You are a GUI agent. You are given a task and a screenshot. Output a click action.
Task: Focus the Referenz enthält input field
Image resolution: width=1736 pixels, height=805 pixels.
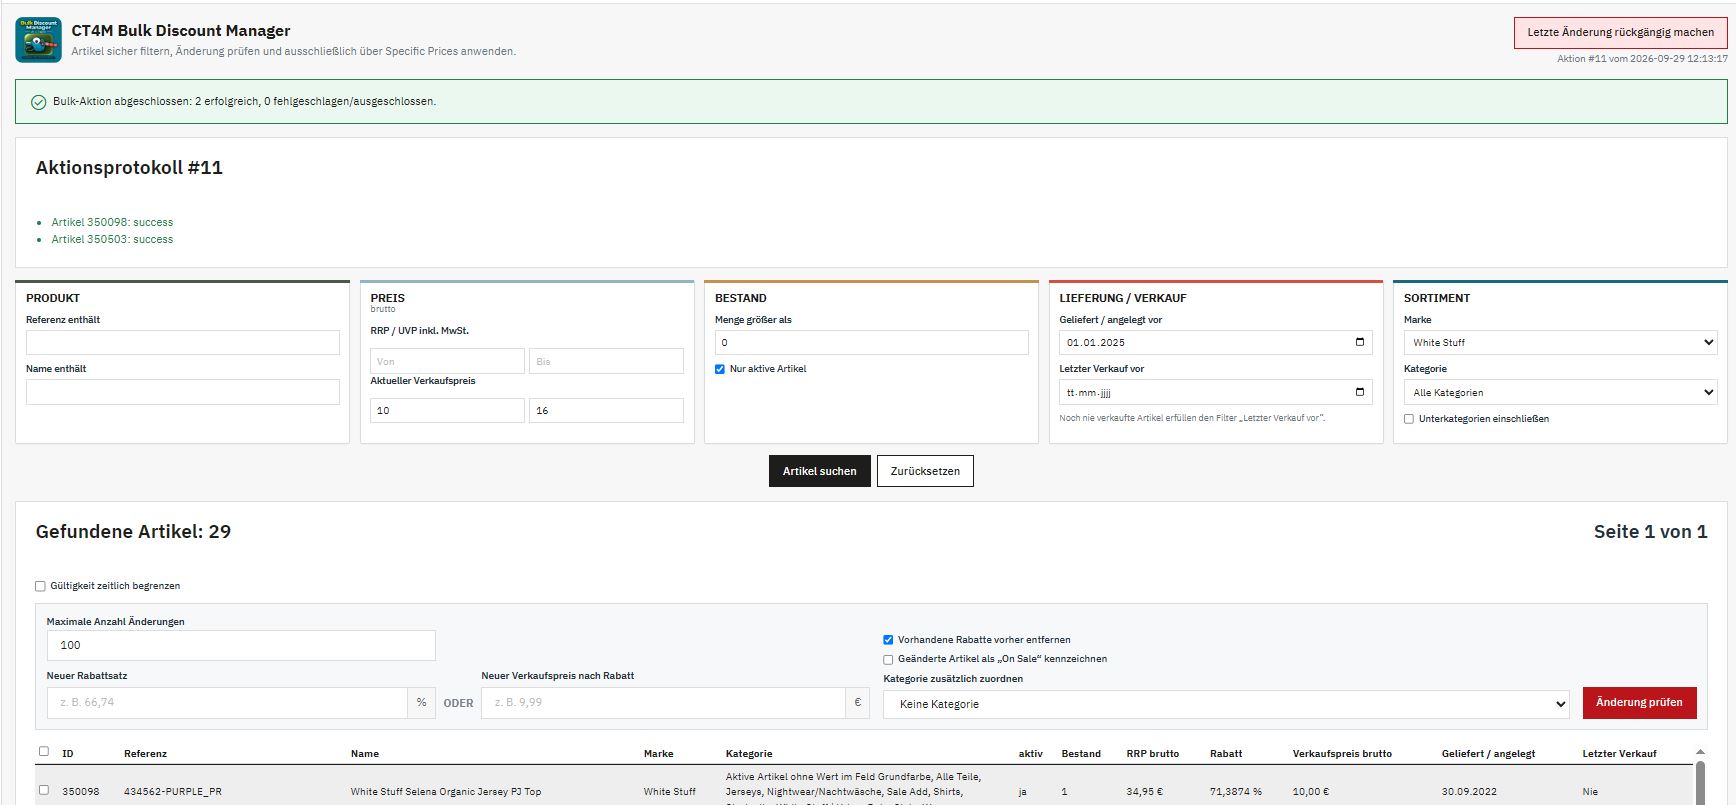(183, 342)
